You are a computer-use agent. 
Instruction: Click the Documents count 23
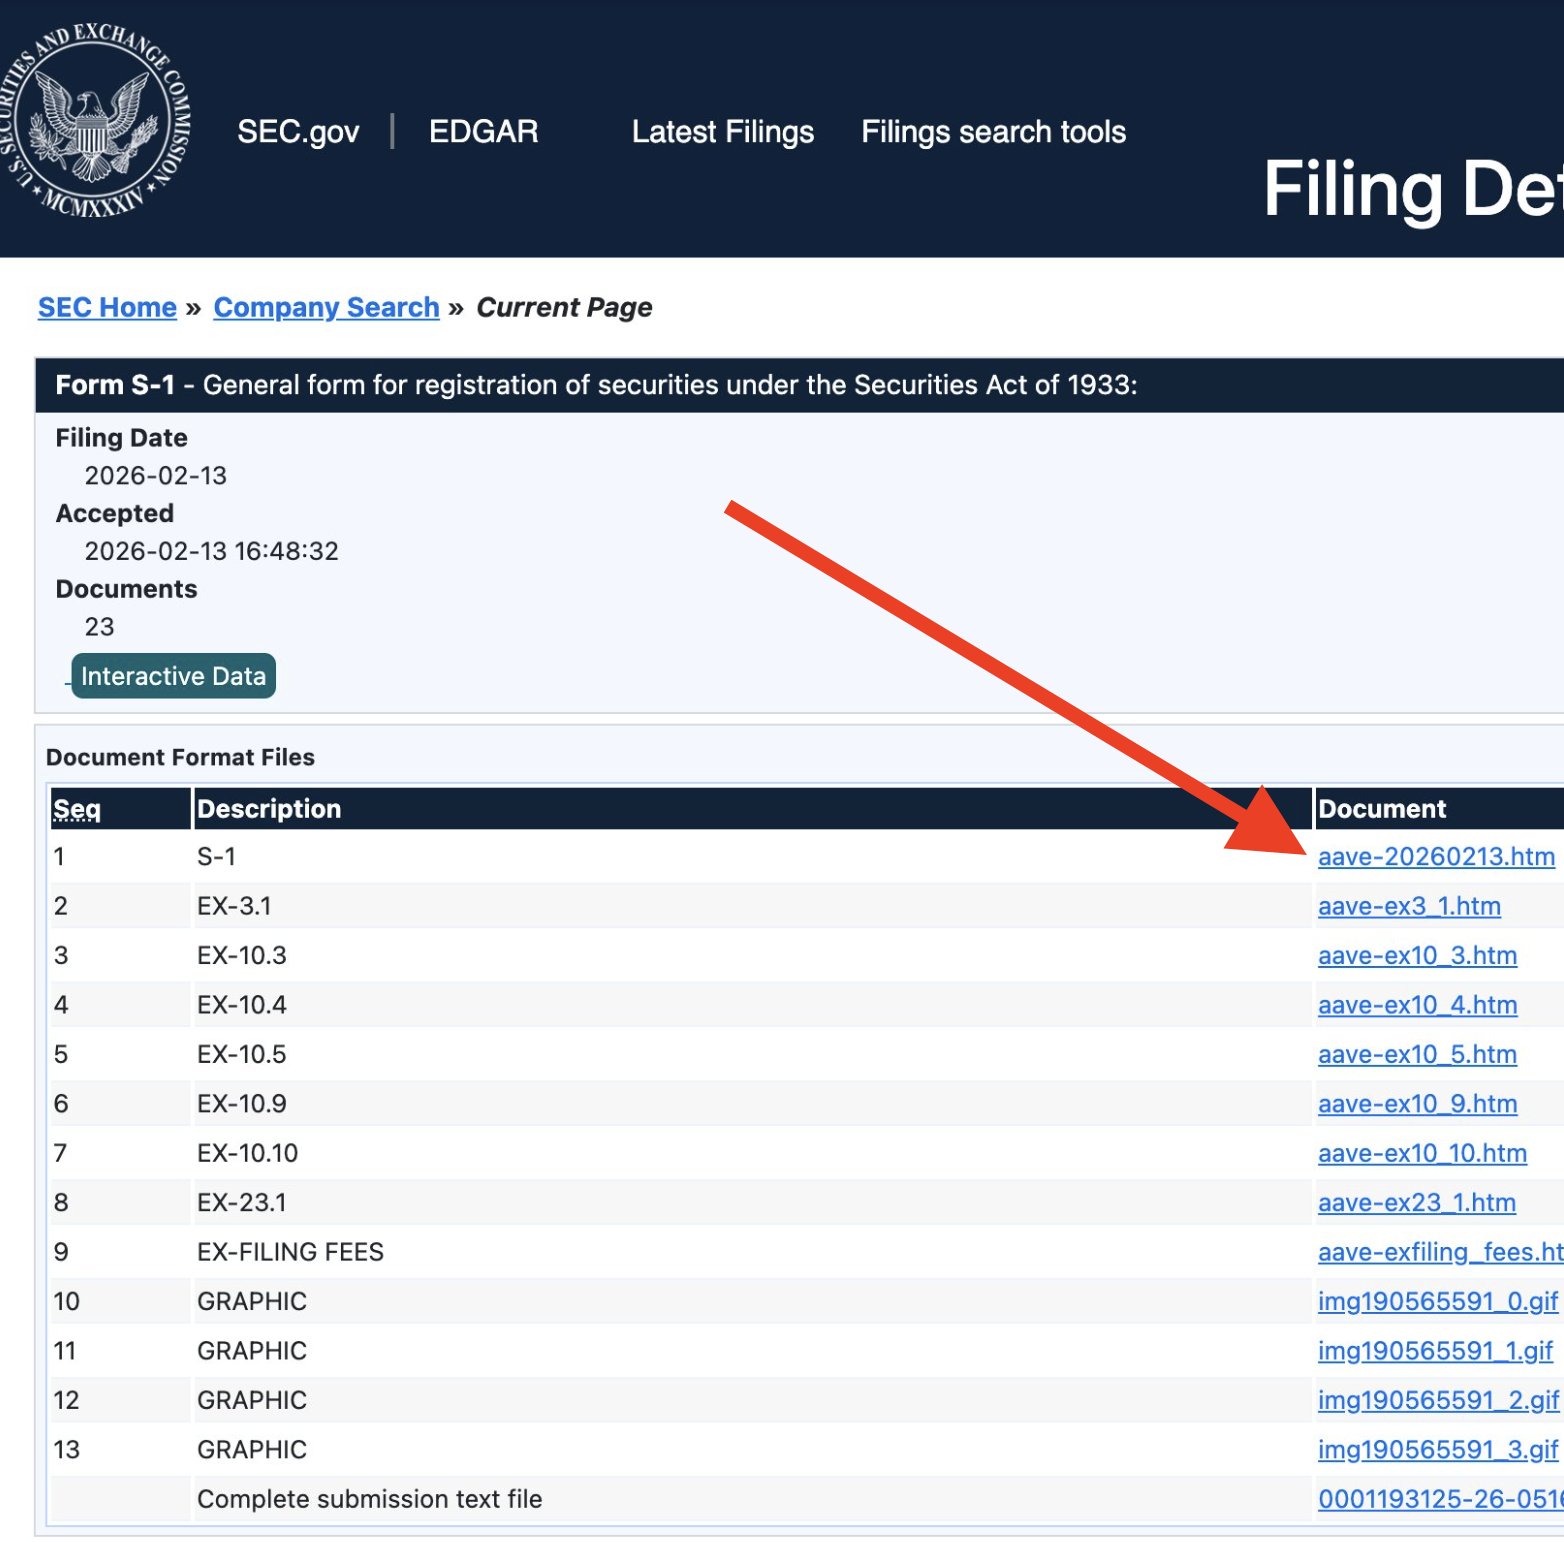coord(99,627)
